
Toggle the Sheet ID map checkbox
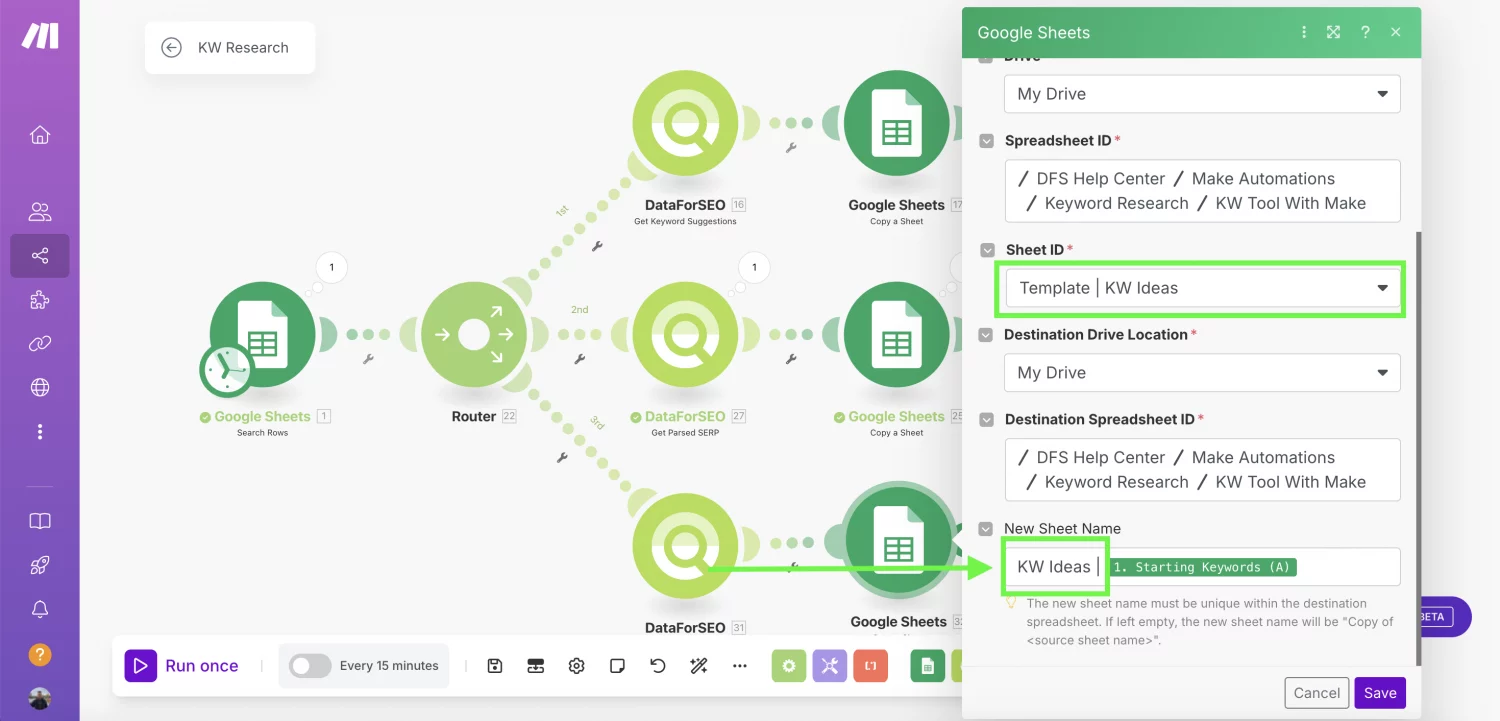coord(987,250)
